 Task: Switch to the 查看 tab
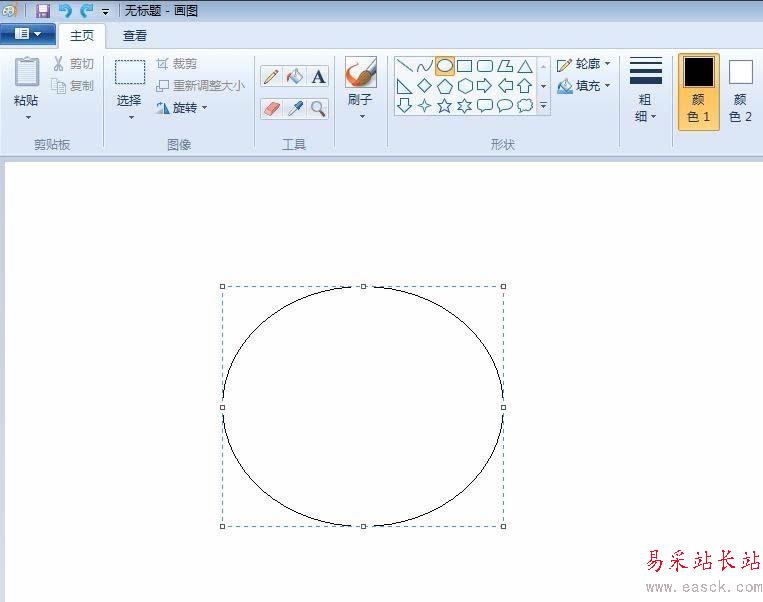click(x=135, y=36)
